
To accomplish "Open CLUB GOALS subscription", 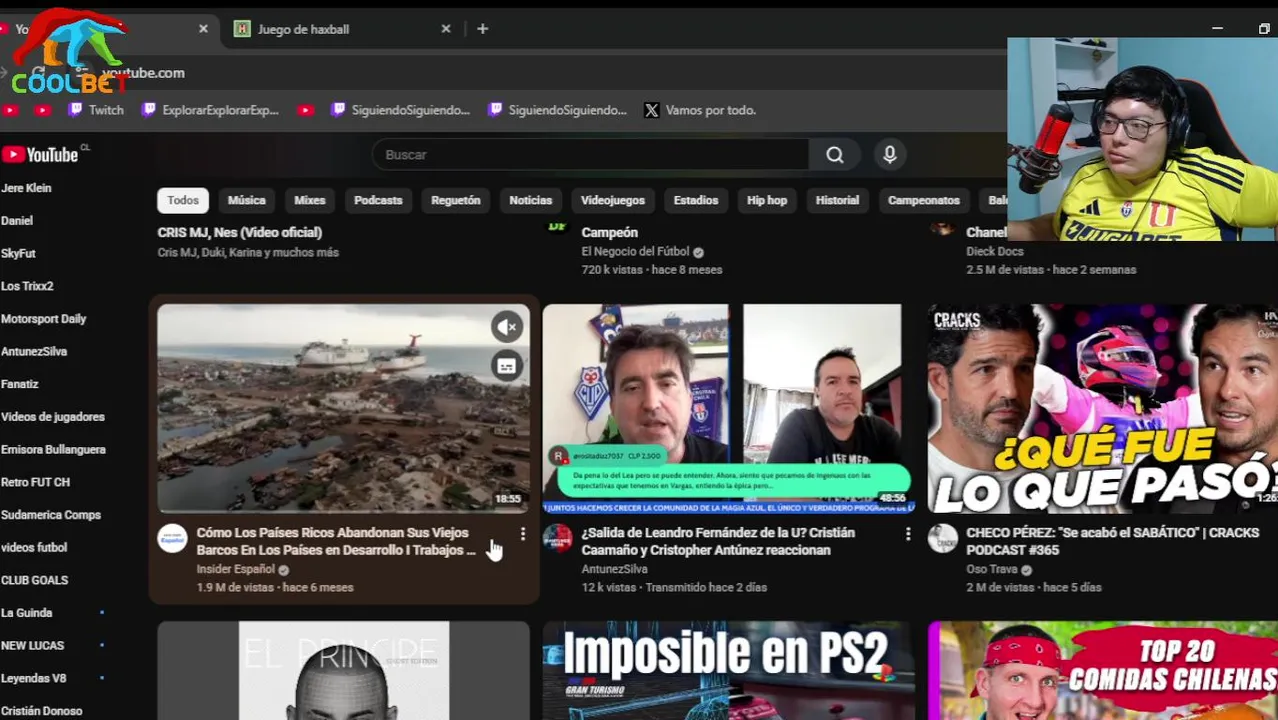I will (35, 580).
